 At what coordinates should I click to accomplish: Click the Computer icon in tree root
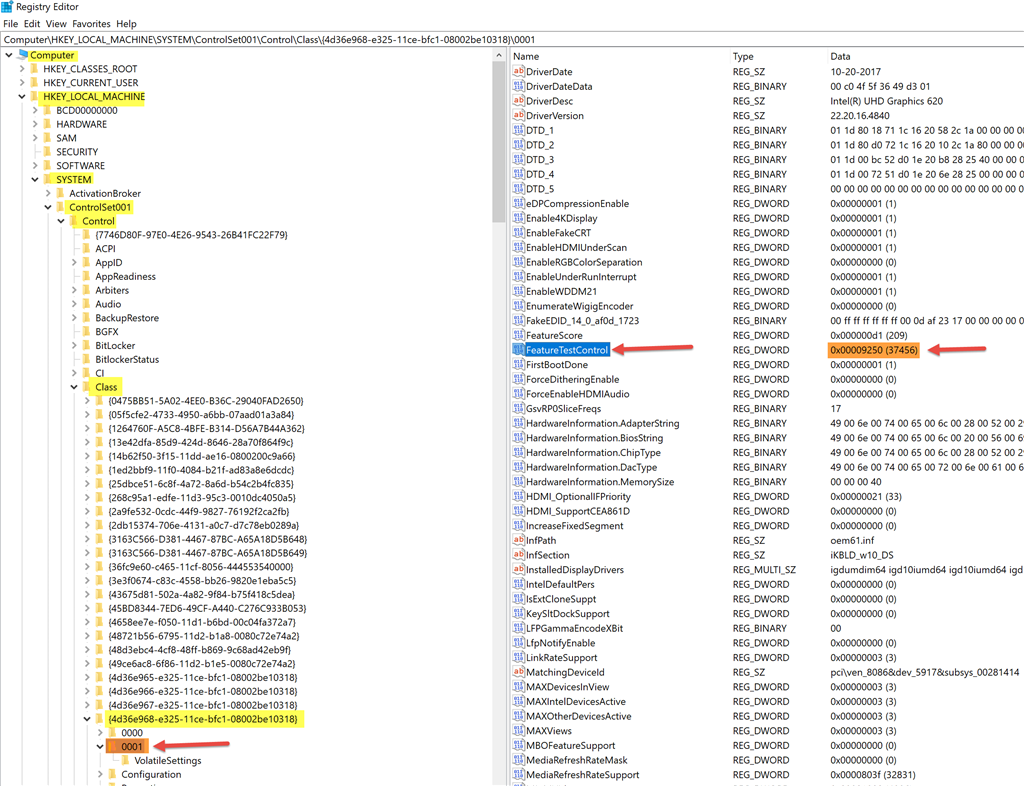tap(23, 55)
